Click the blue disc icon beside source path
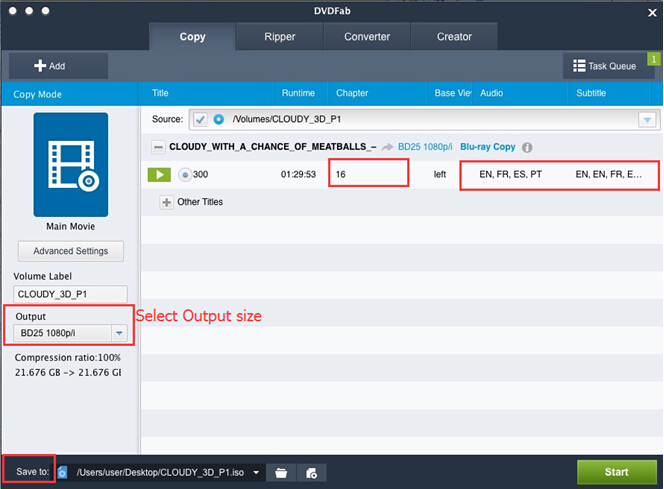Viewport: 664px width, 489px height. pos(219,119)
